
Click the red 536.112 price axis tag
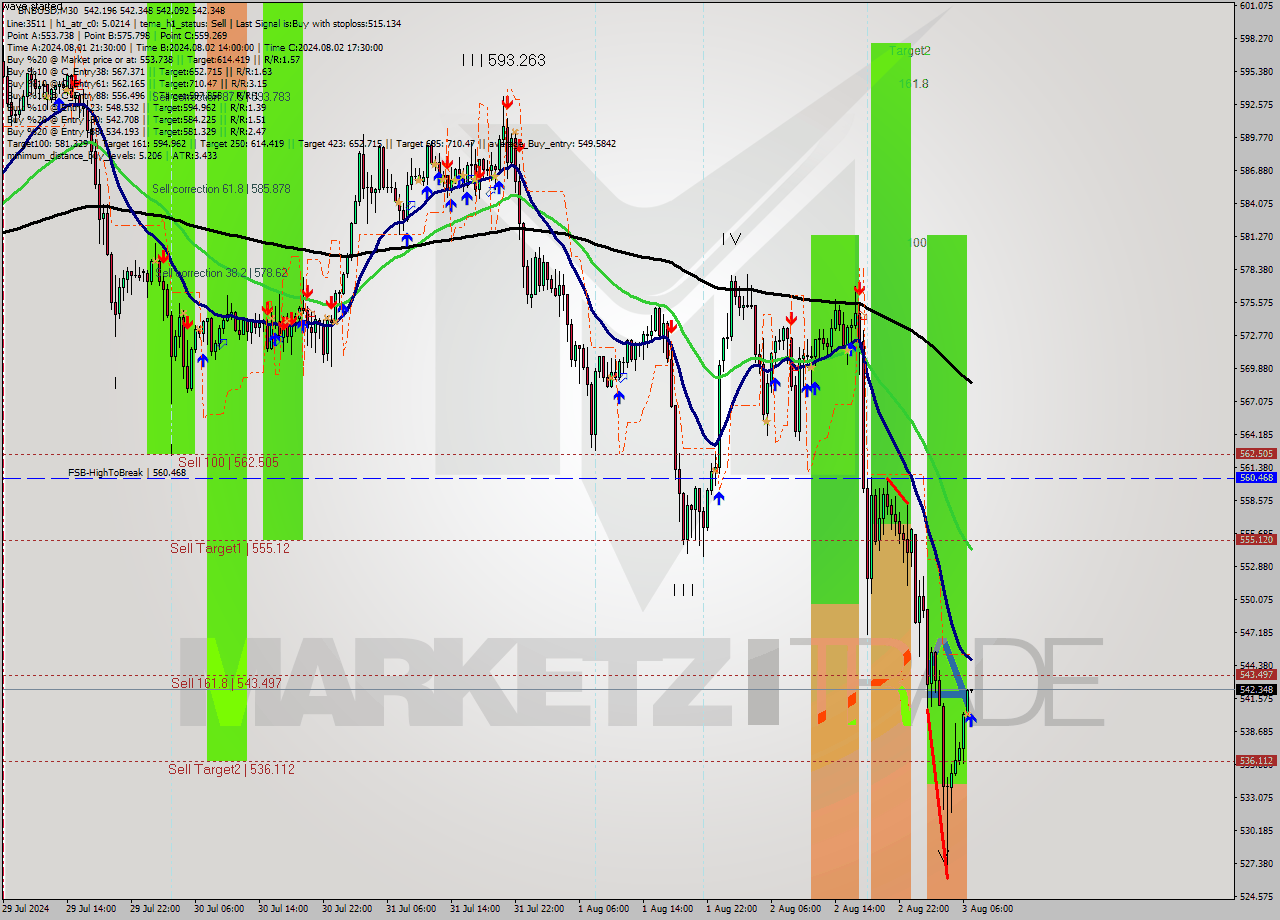[1256, 760]
